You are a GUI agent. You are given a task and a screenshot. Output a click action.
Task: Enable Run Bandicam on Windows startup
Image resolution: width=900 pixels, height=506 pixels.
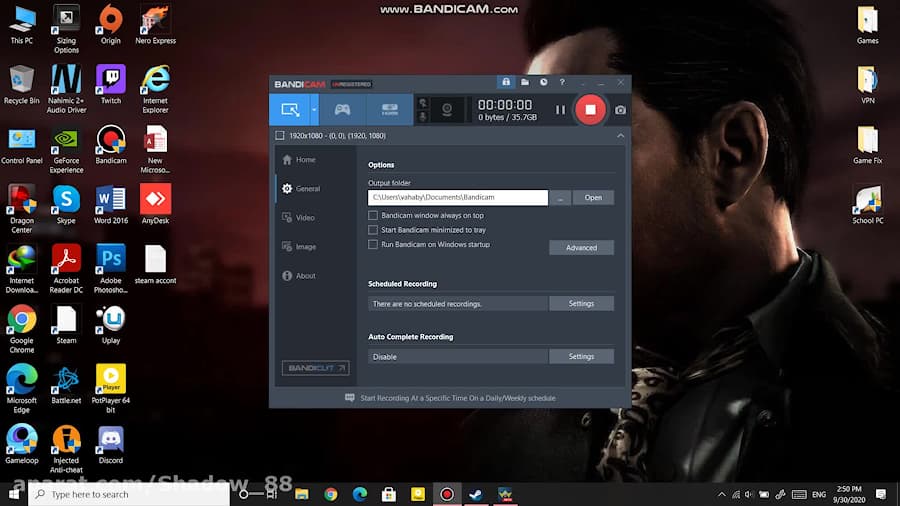[x=373, y=244]
